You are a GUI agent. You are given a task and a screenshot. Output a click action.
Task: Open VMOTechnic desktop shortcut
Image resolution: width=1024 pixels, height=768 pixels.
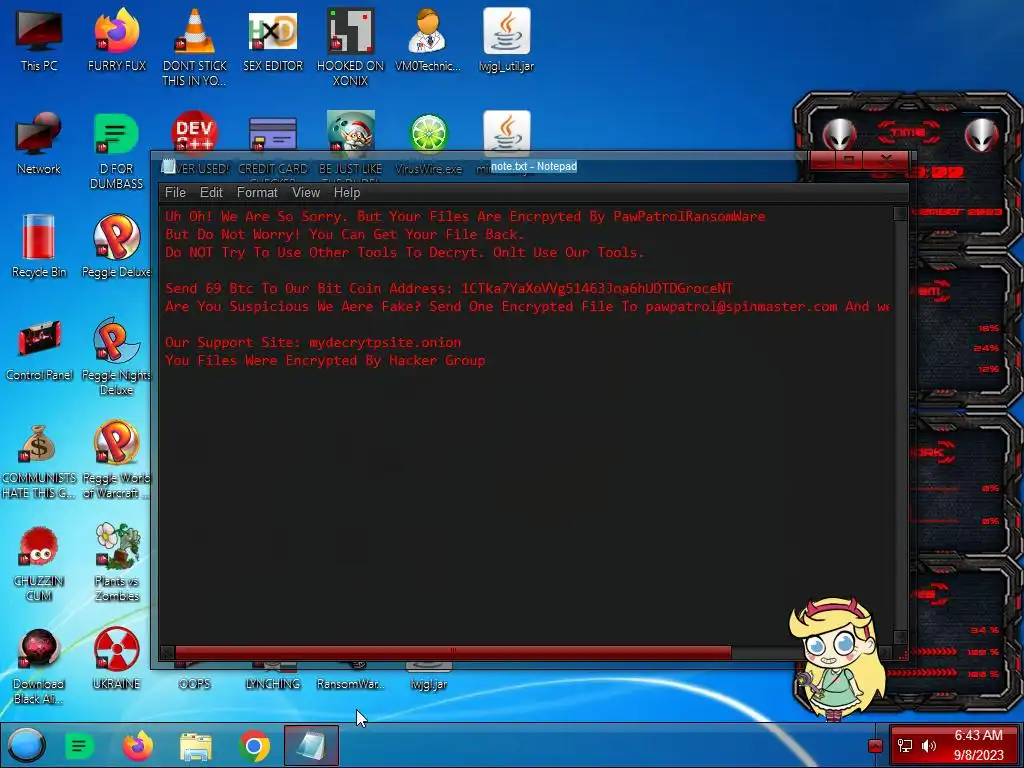(x=428, y=41)
